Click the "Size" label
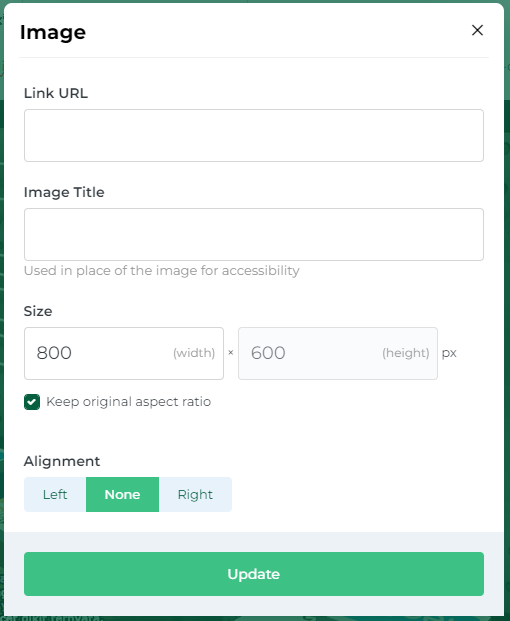Viewport: 510px width, 621px height. 38,311
